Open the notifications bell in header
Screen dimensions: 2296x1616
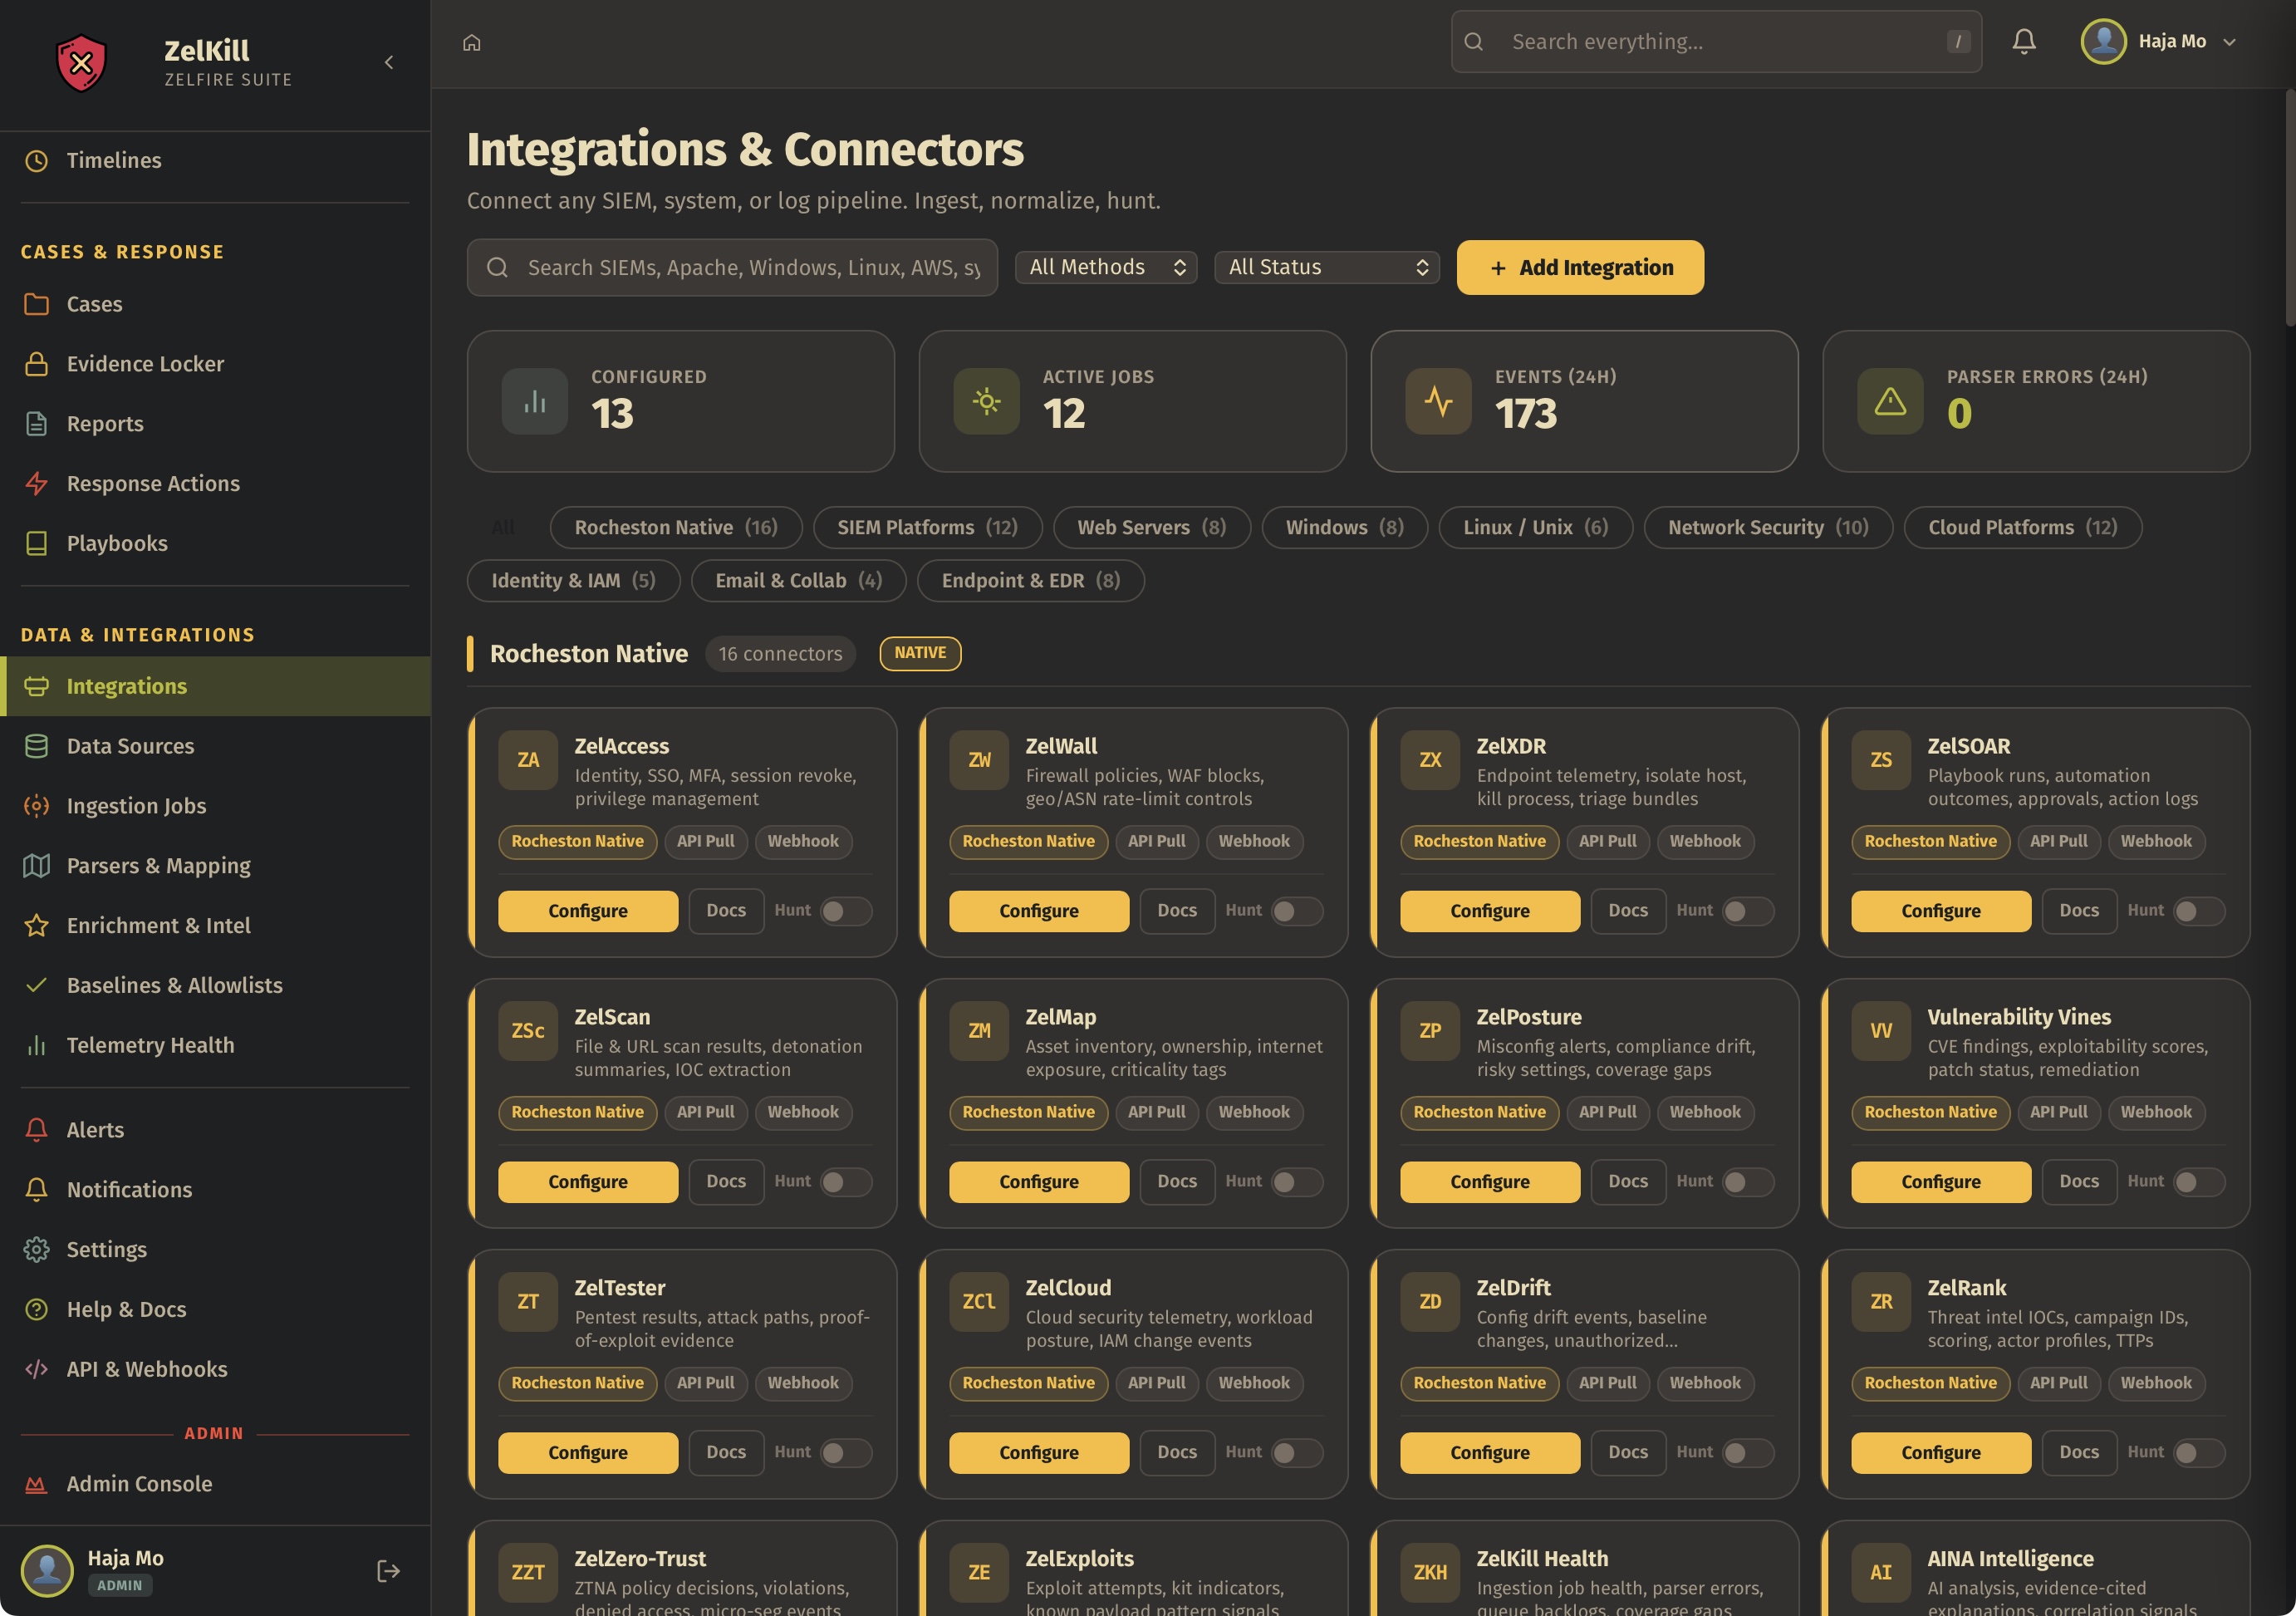pos(2023,42)
